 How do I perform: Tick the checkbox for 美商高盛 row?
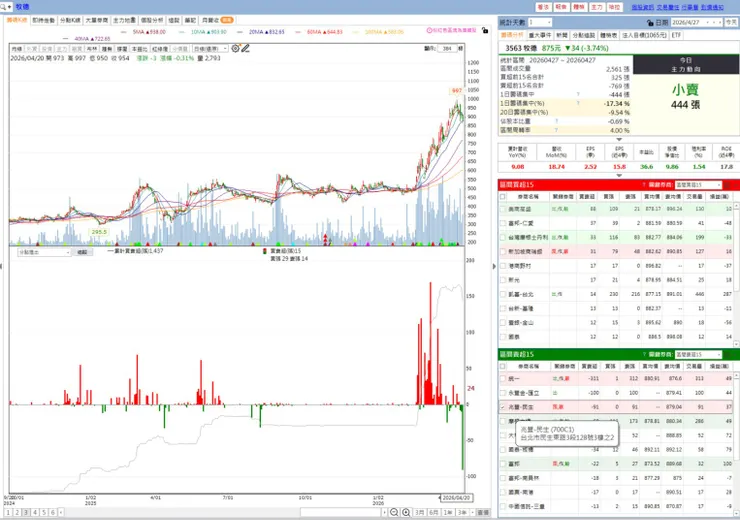click(x=503, y=209)
